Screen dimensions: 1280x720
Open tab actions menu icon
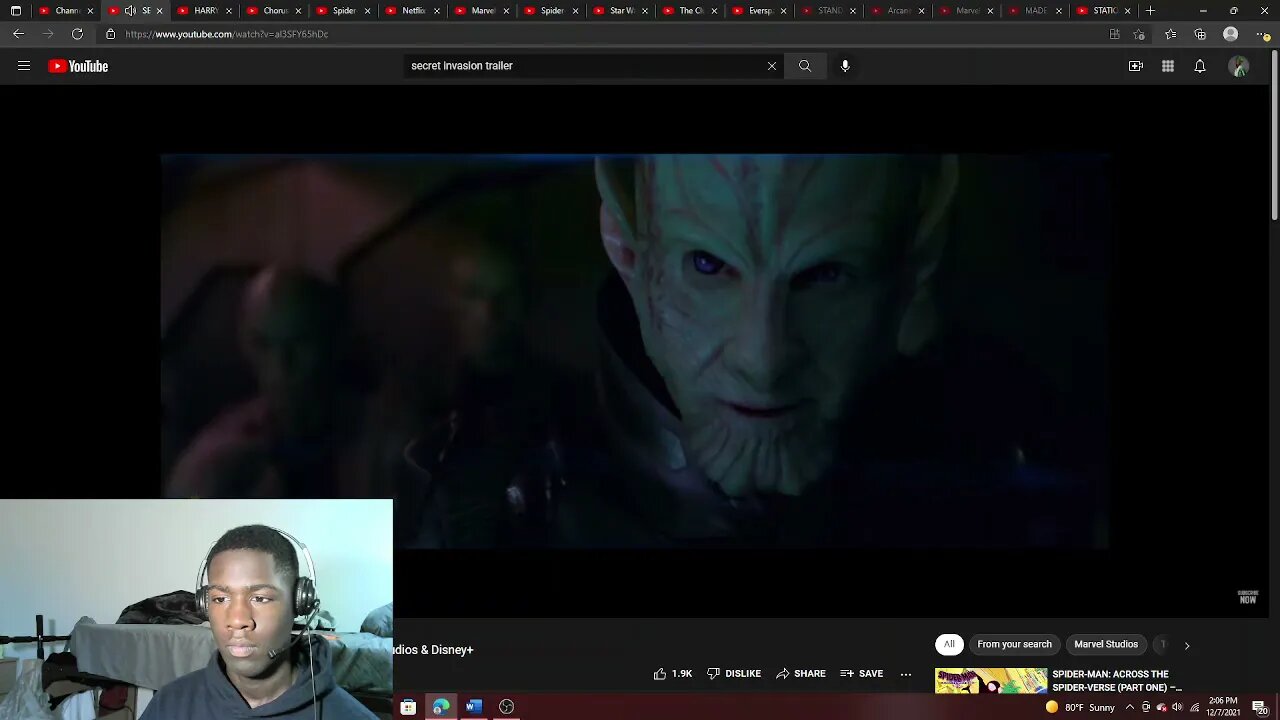[15, 11]
